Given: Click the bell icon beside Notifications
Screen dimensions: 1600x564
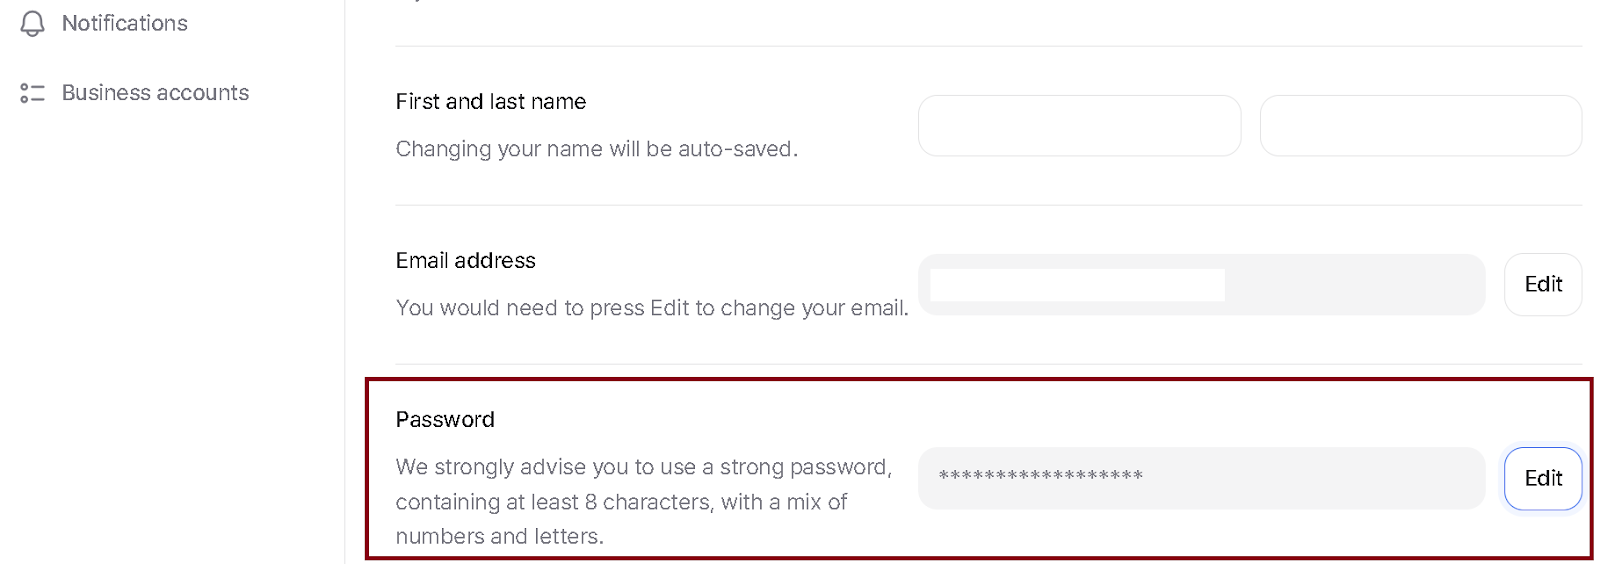Looking at the screenshot, I should click(32, 23).
